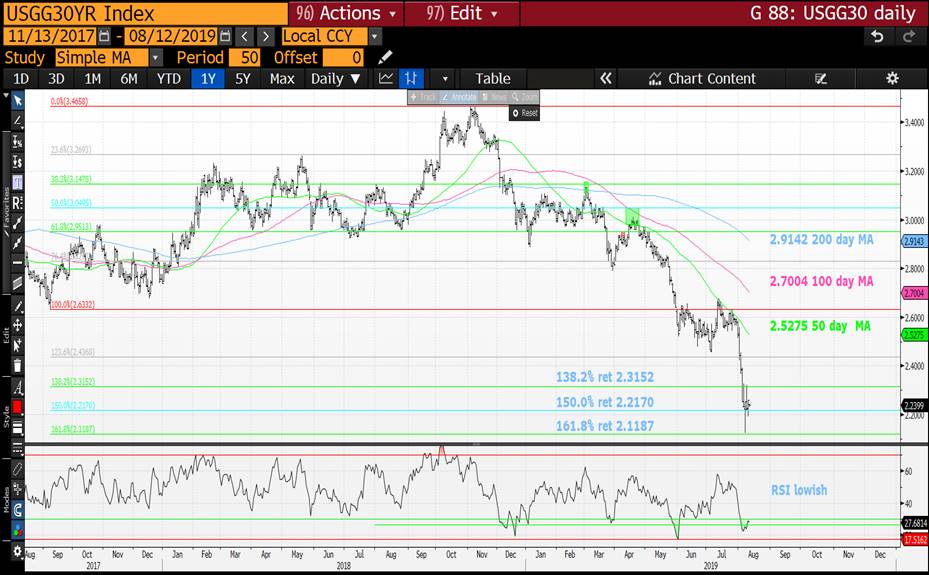The image size is (929, 575).
Task: Select the dollar change measure tool
Action: (x=18, y=162)
